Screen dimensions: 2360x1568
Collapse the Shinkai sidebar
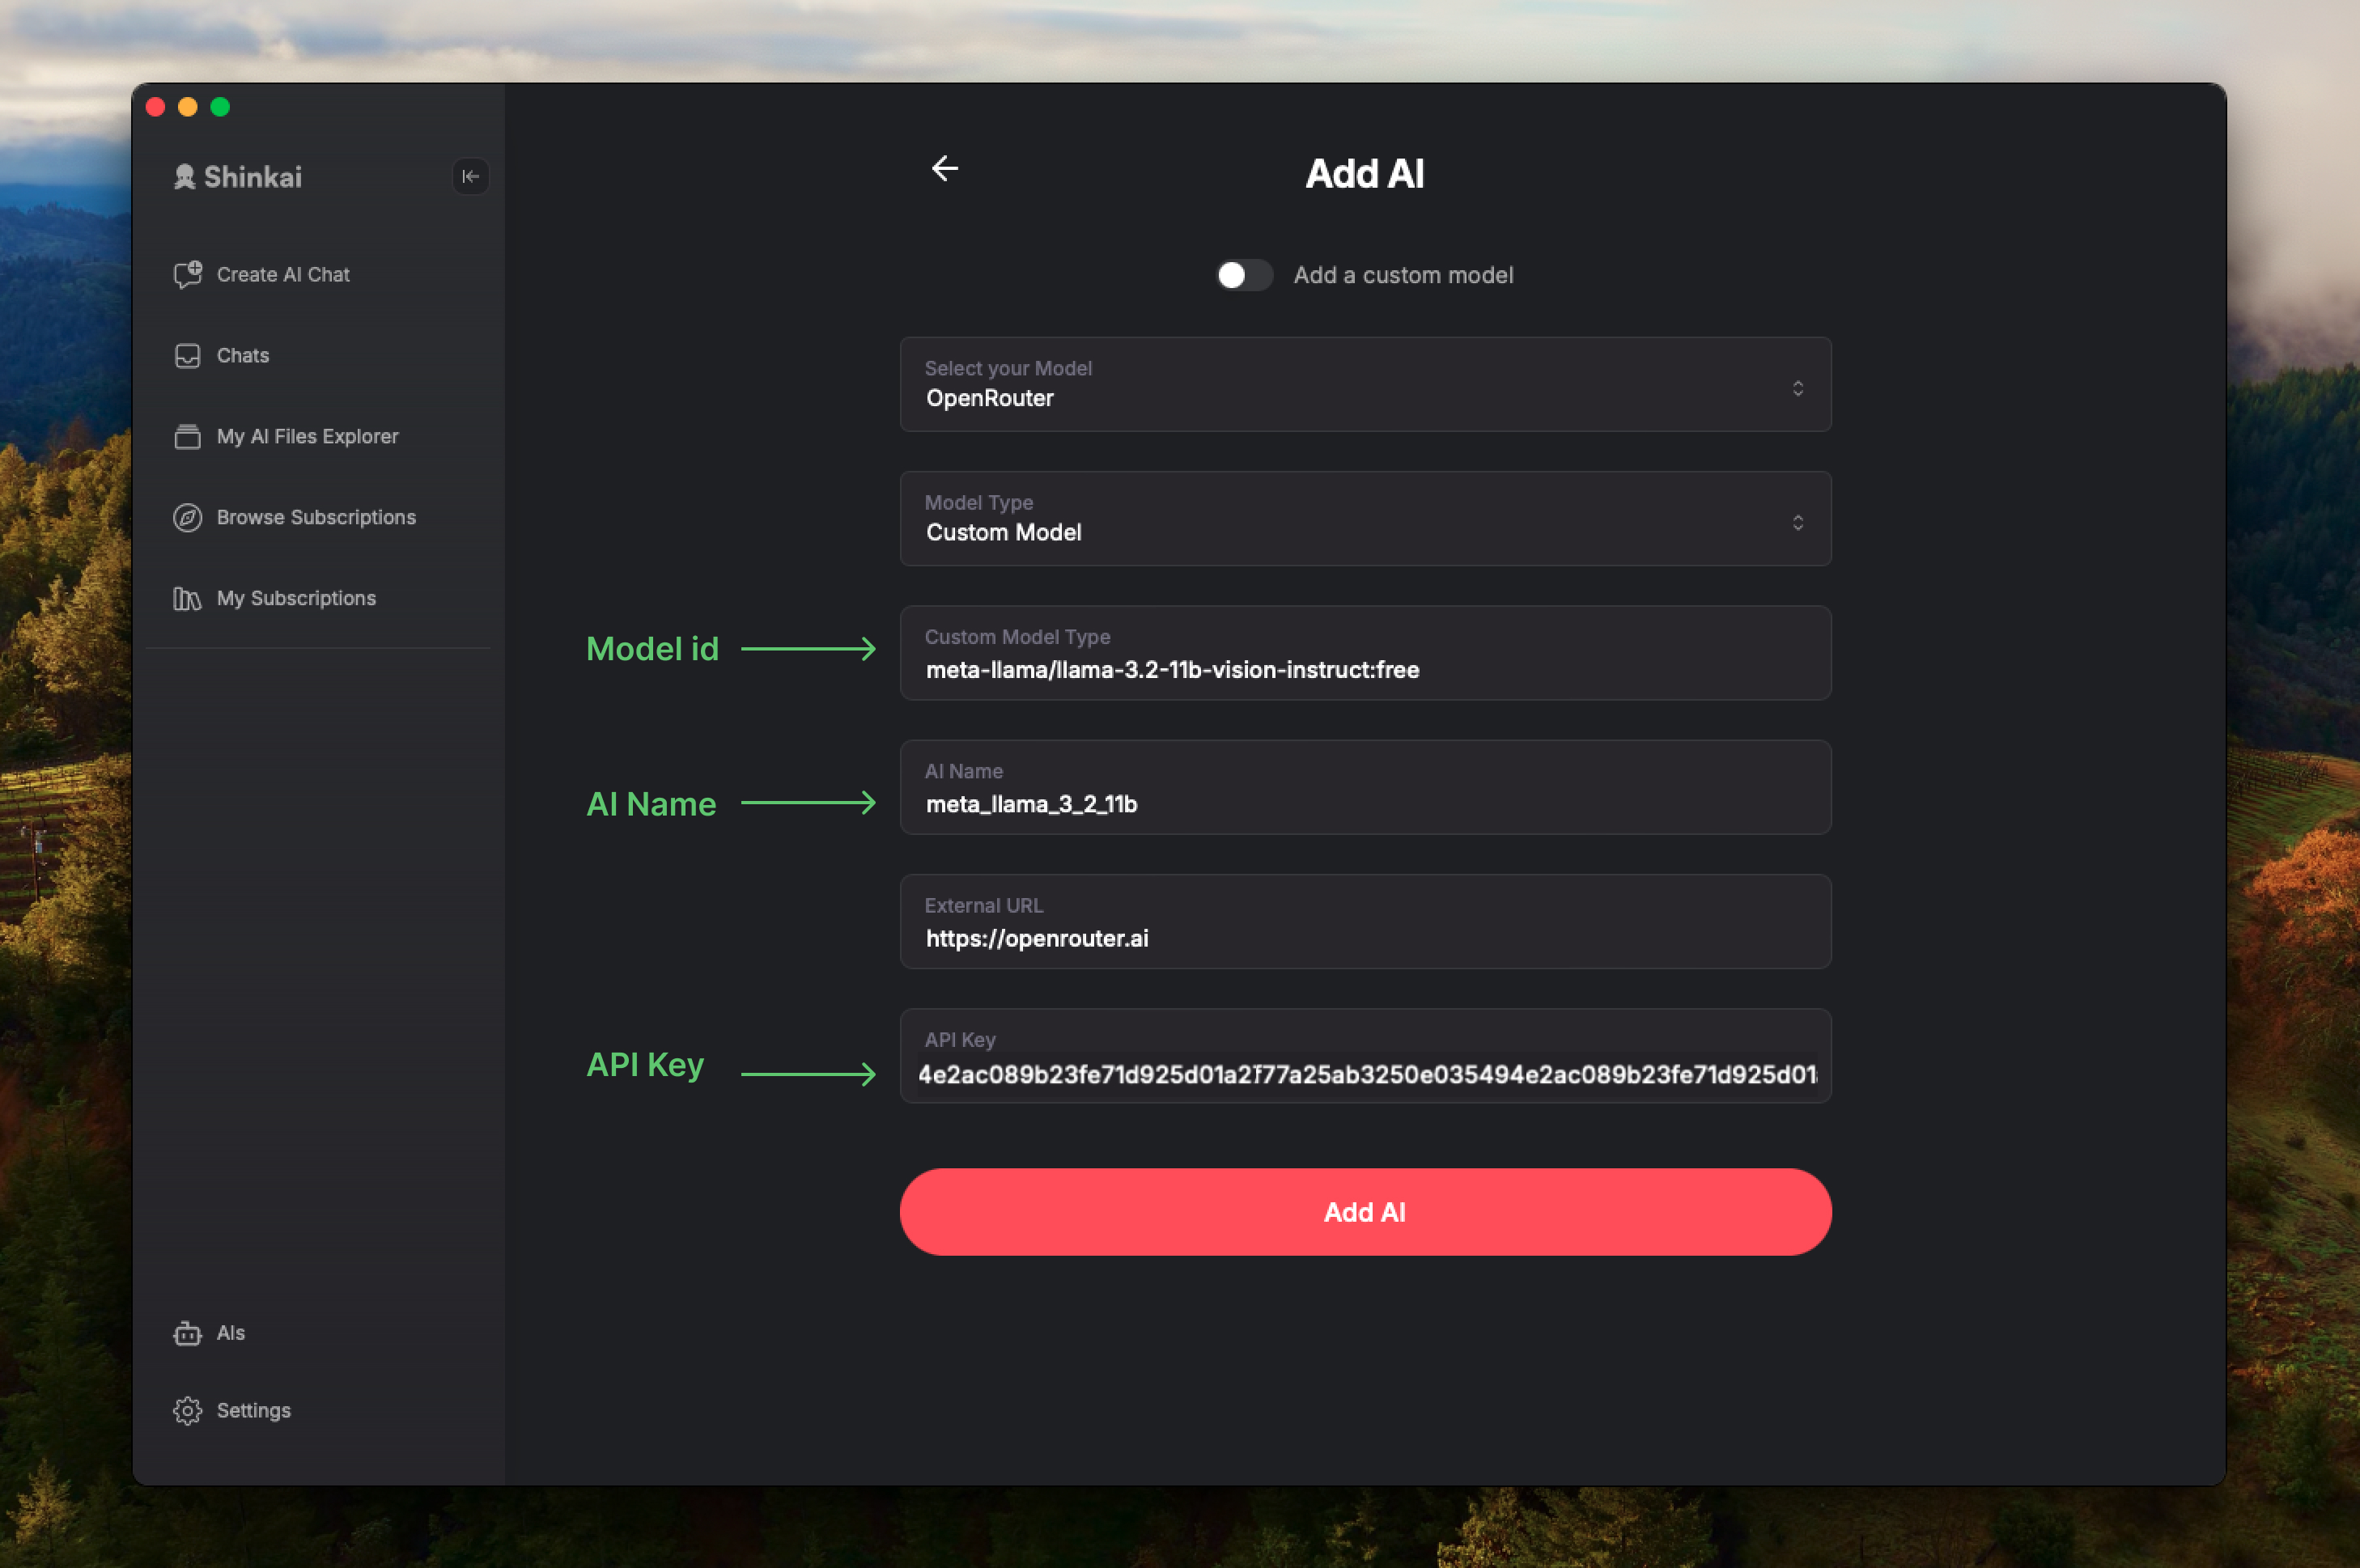[x=471, y=177]
